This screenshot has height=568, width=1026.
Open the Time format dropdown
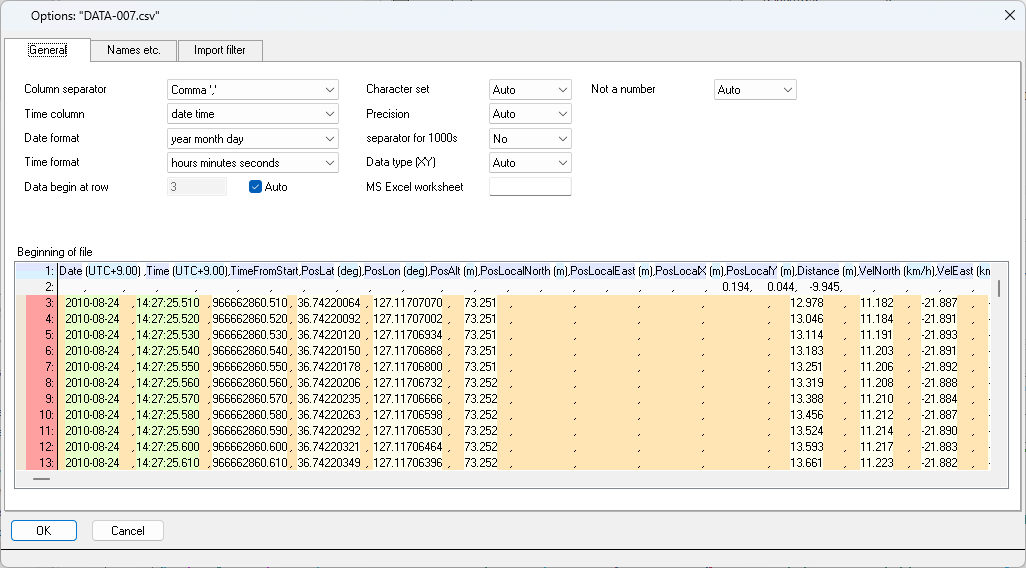(253, 163)
